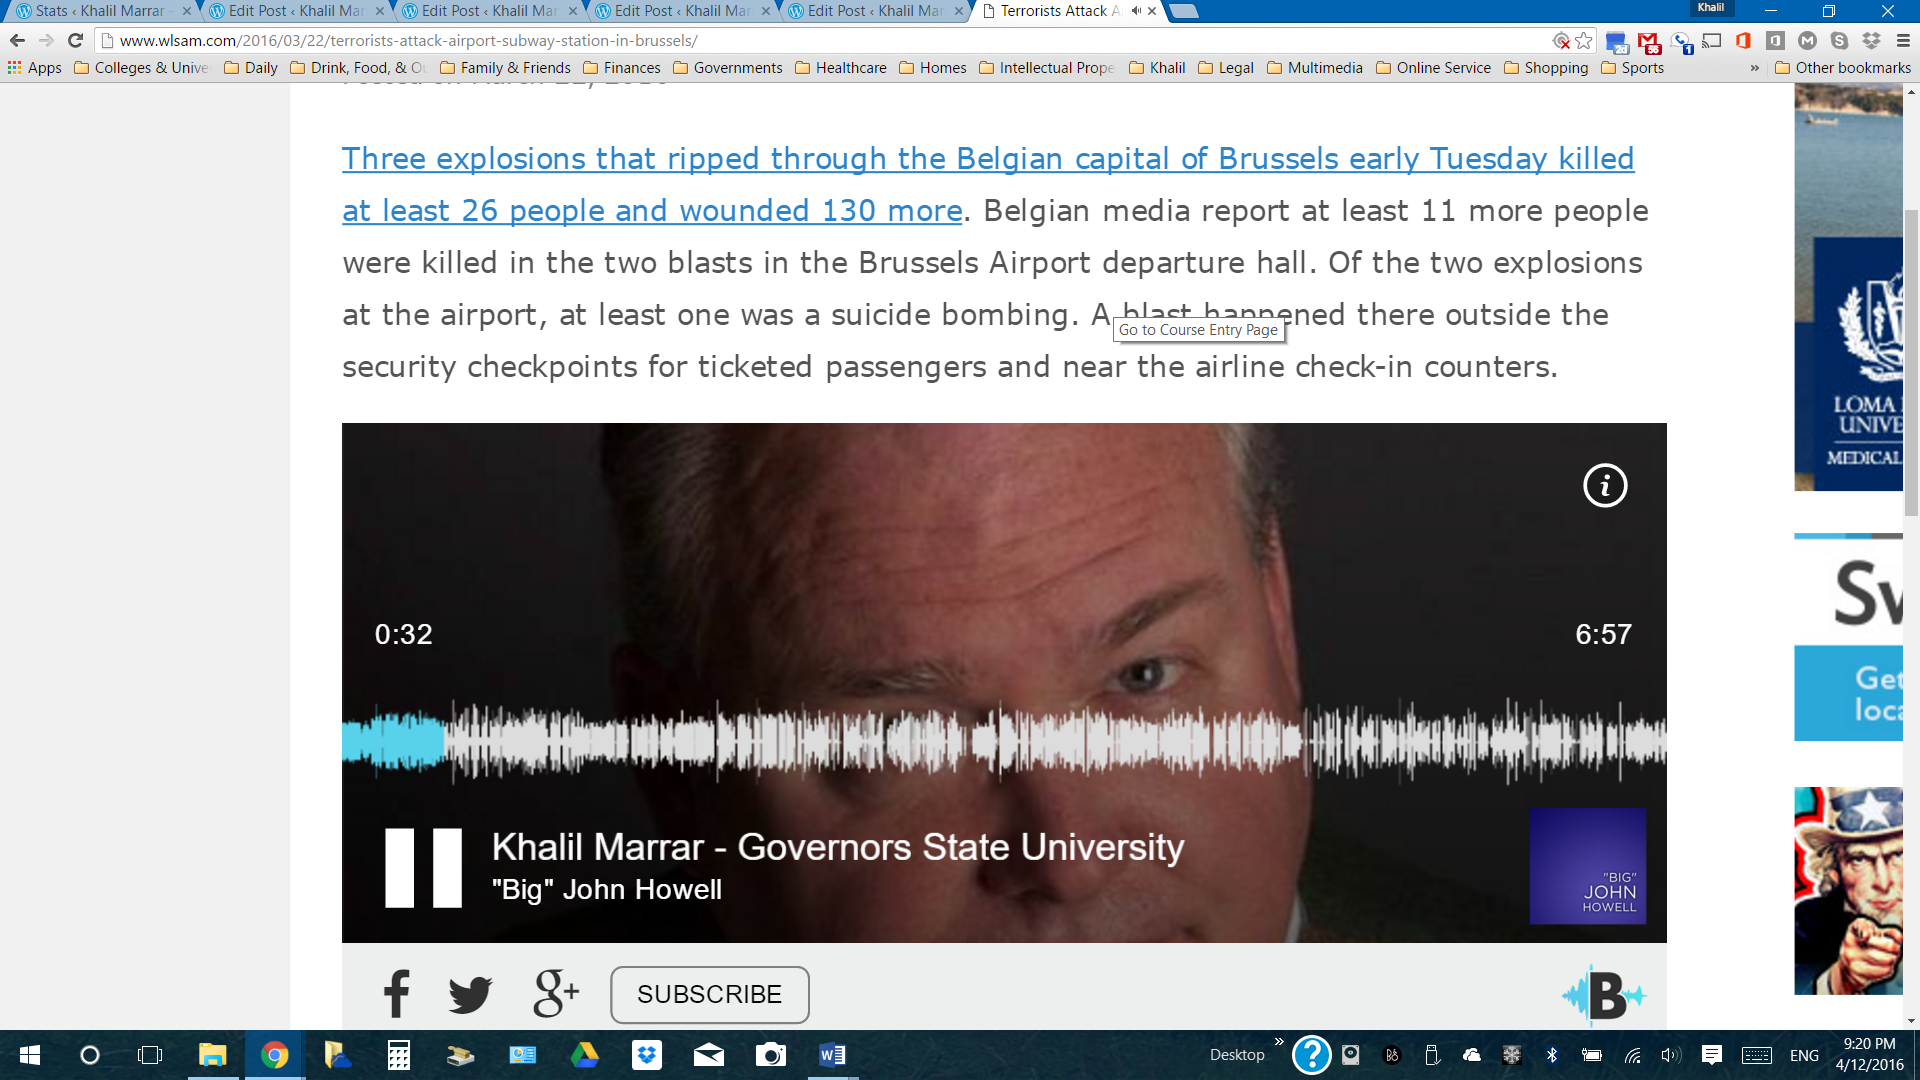1920x1080 pixels.
Task: Bookmark this page with star icon
Action: tap(1584, 41)
